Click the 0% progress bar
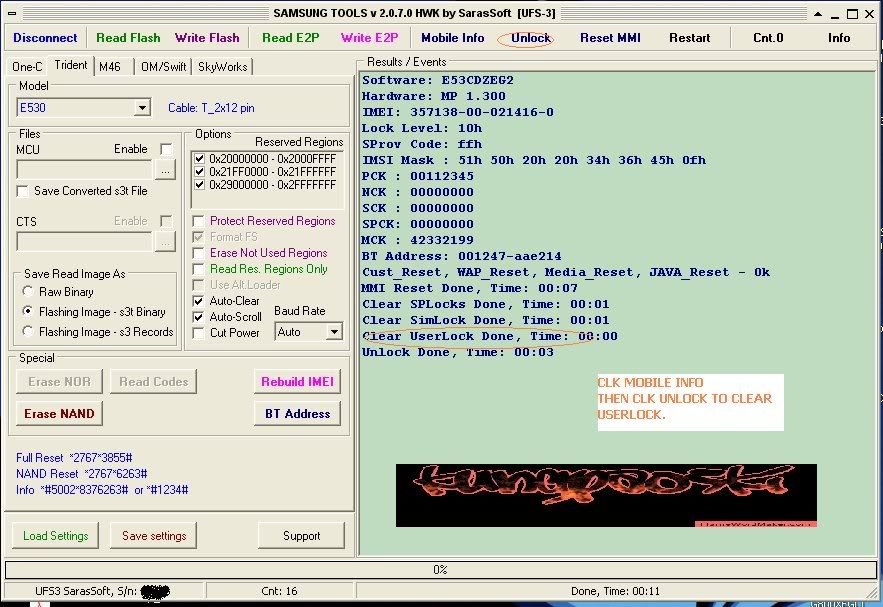Screen dimensions: 883x607 coord(440,569)
